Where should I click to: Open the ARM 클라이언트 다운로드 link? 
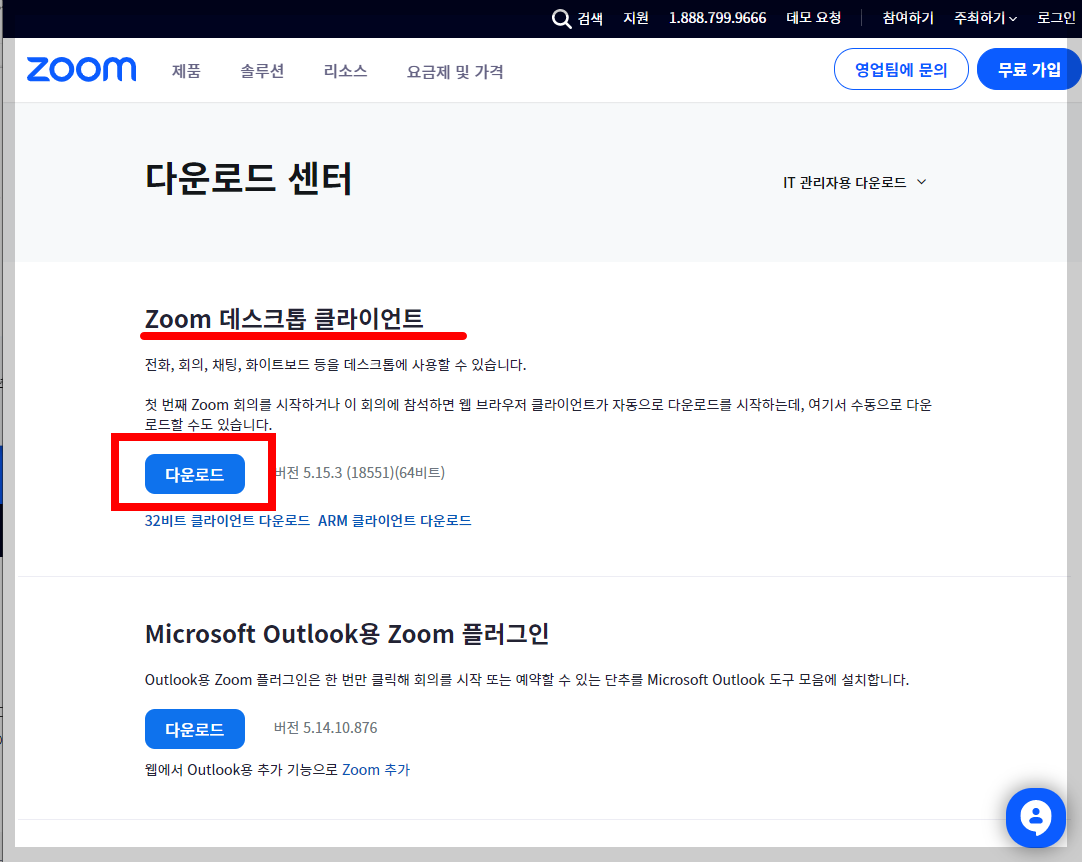396,521
